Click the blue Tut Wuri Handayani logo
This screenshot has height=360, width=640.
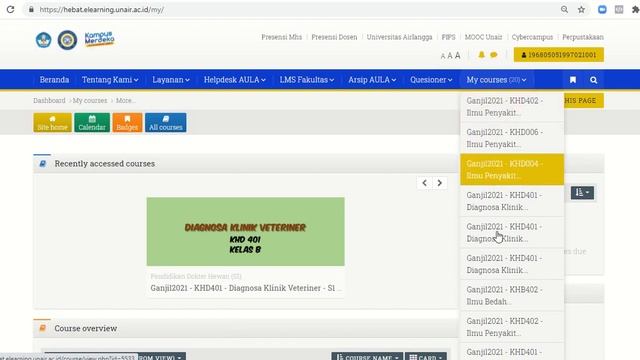point(44,40)
